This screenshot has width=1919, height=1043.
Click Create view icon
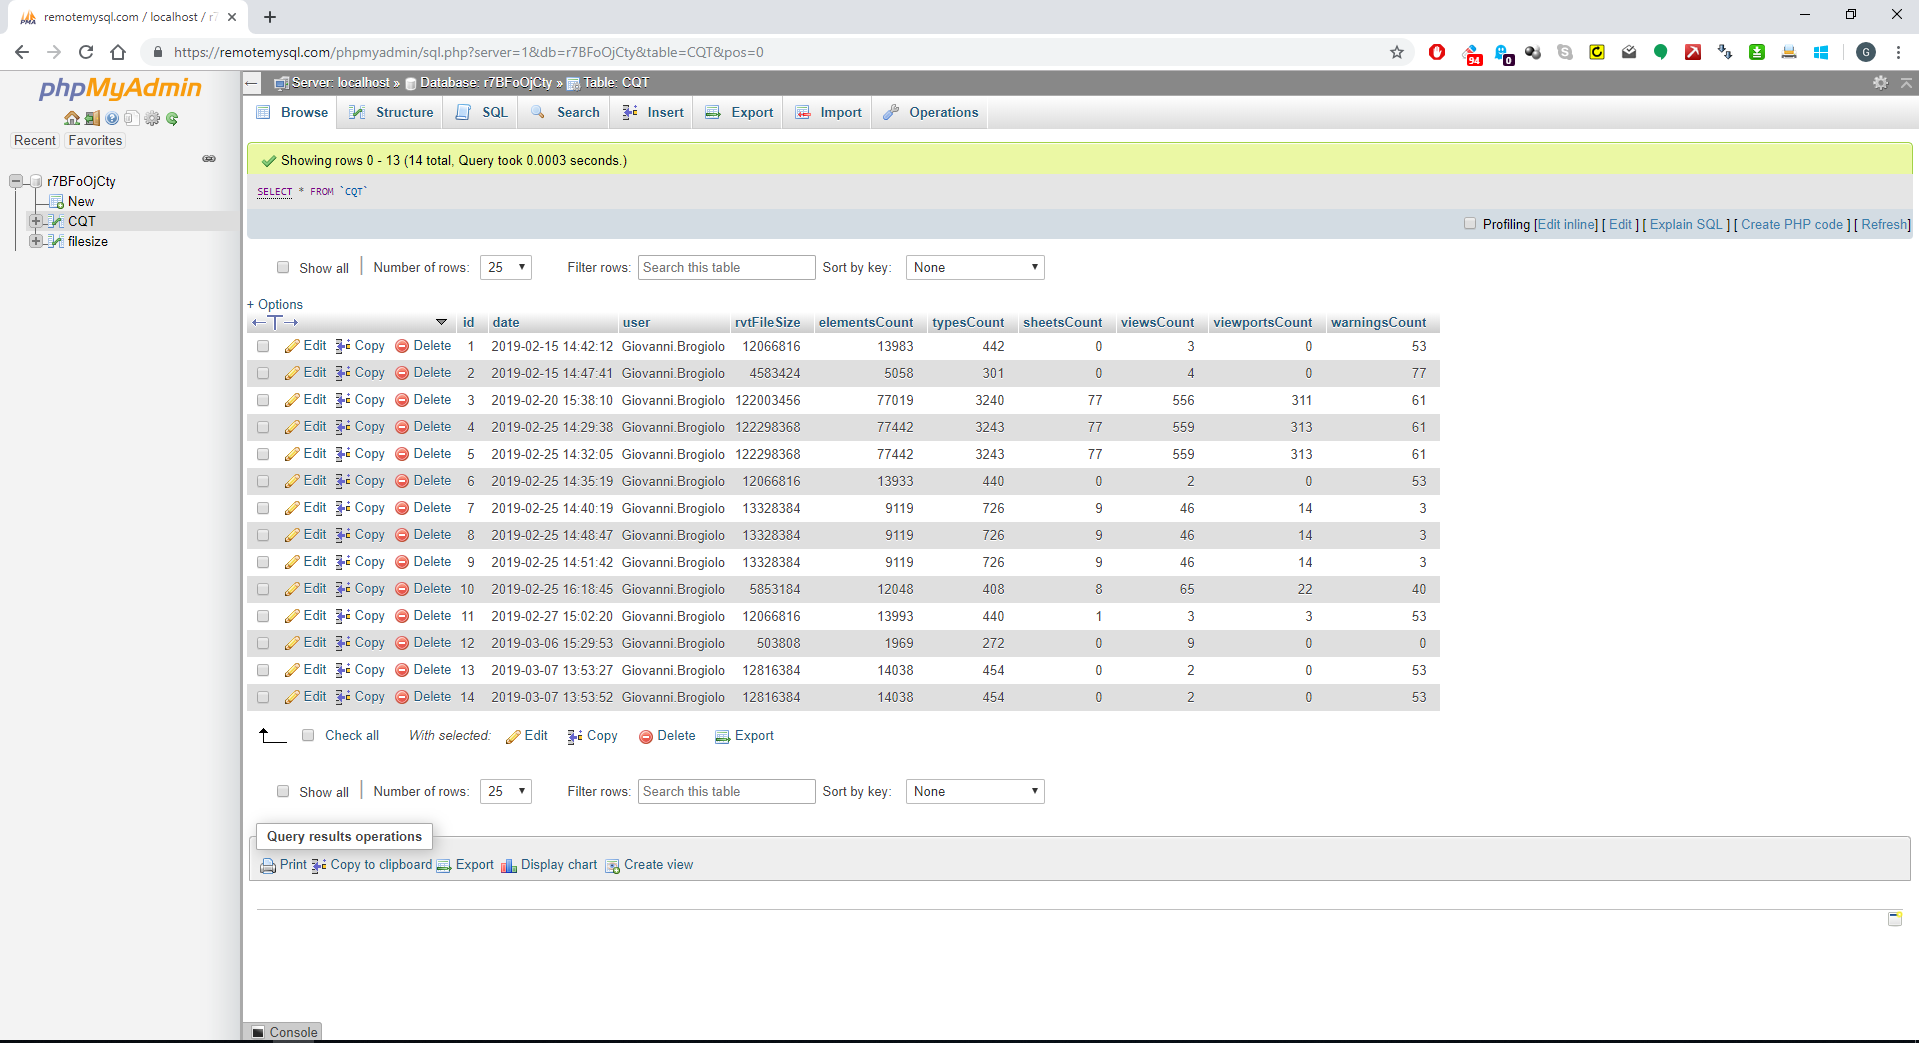[612, 865]
